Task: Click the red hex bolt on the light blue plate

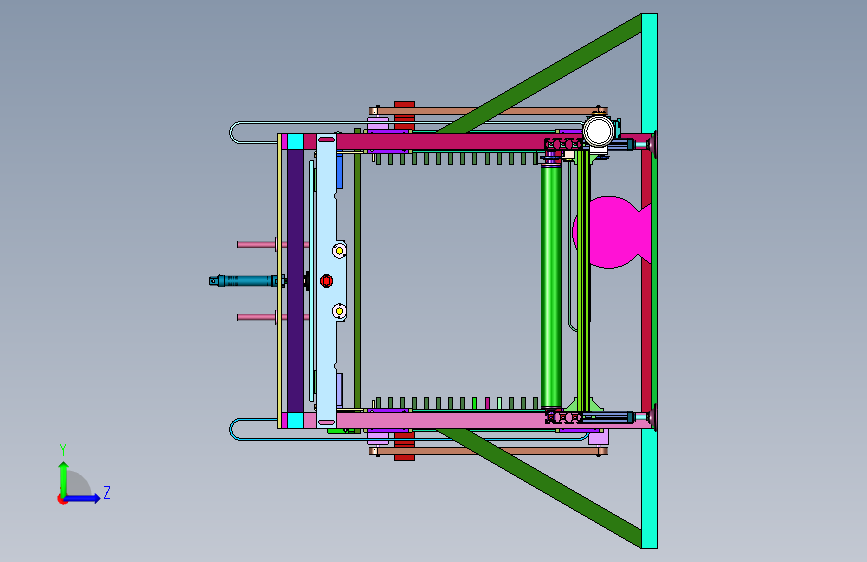Action: pos(326,281)
